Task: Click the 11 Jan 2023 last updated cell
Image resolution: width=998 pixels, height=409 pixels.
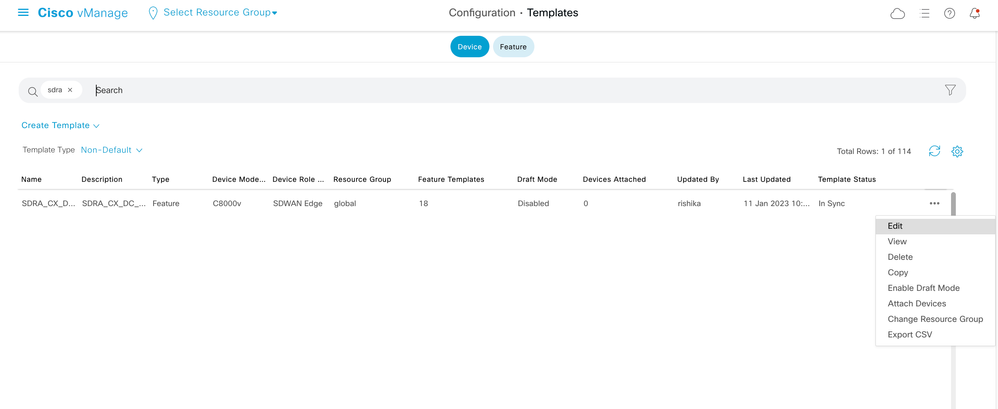Action: 777,204
